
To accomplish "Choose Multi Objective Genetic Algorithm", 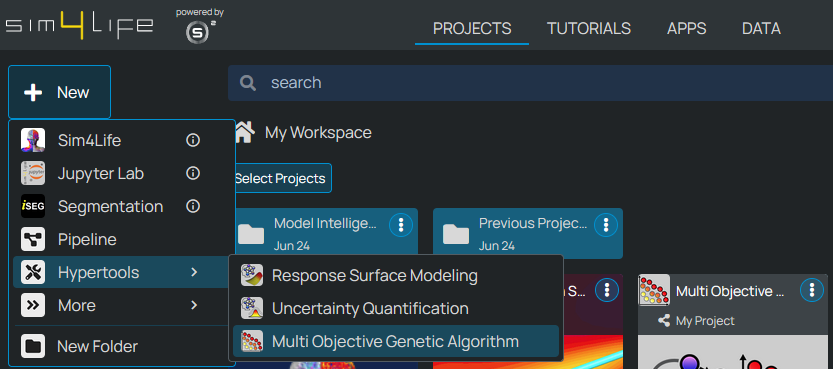I will click(396, 341).
